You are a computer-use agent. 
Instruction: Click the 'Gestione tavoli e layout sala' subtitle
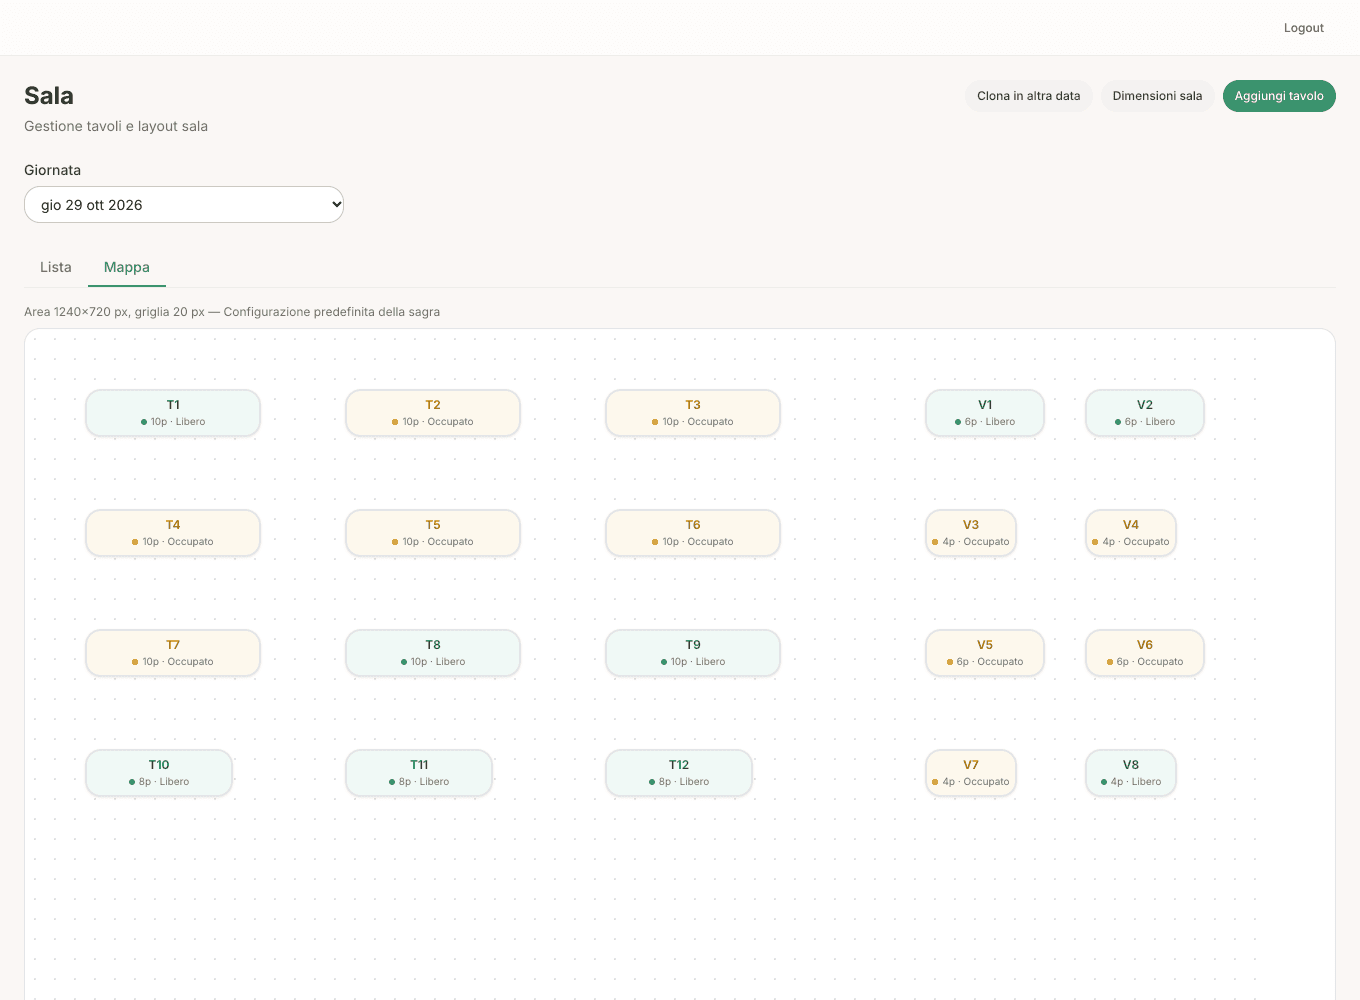pos(116,126)
